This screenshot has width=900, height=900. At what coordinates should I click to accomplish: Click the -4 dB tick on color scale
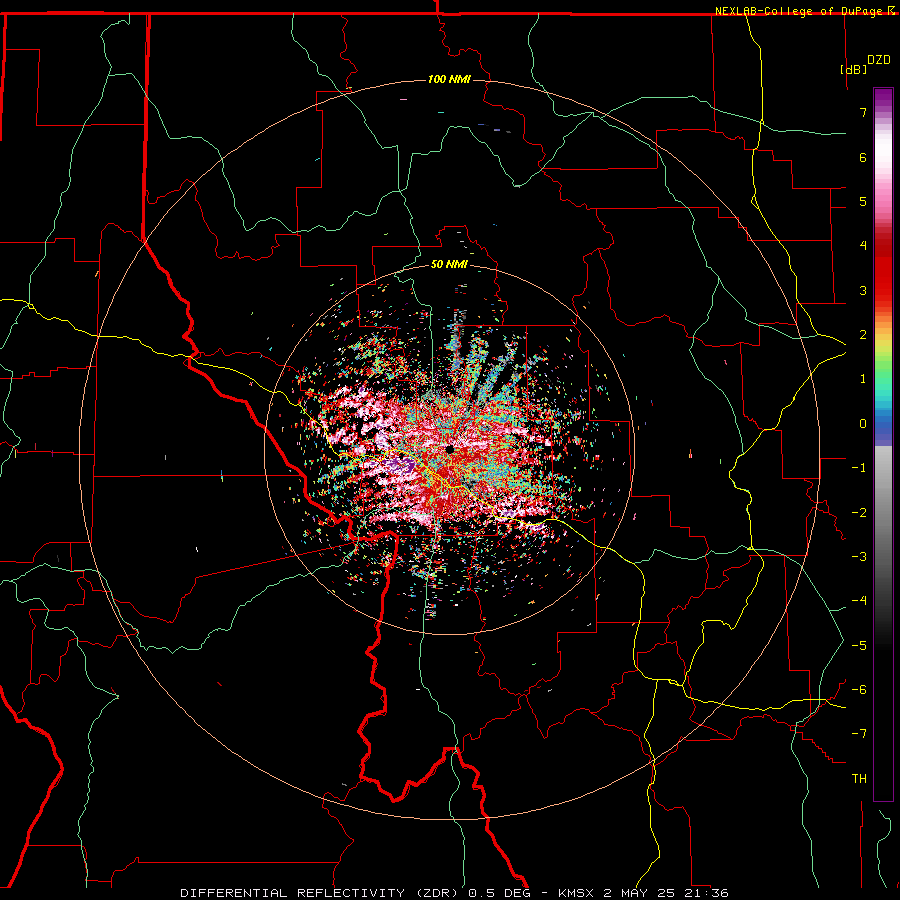tap(859, 601)
